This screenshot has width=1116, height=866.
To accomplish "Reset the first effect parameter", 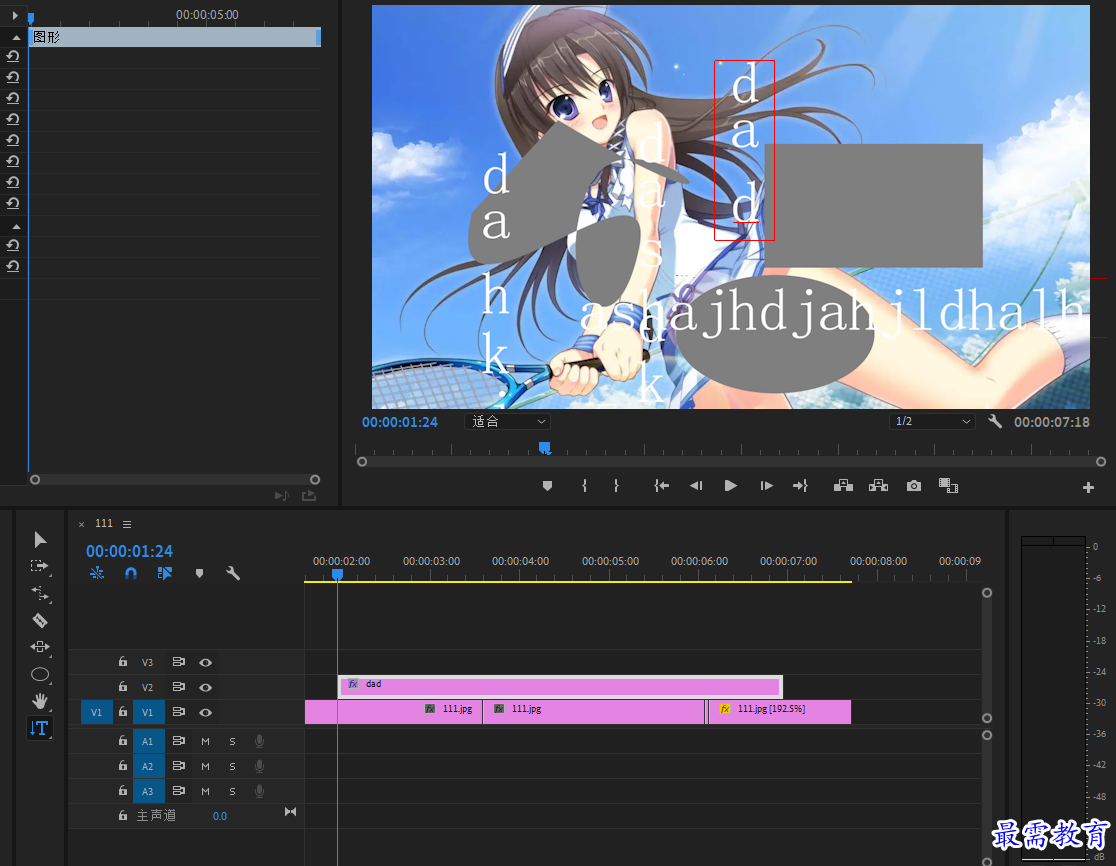I will point(13,56).
